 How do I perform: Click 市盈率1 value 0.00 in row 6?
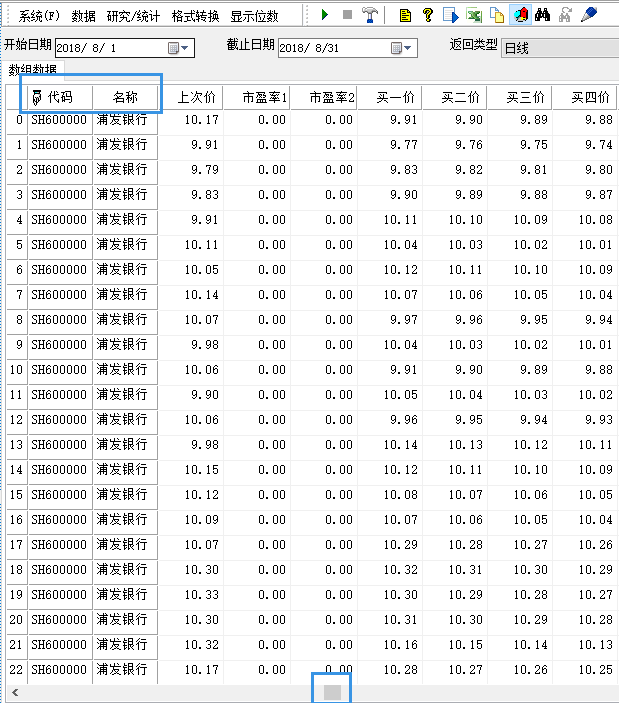272,270
